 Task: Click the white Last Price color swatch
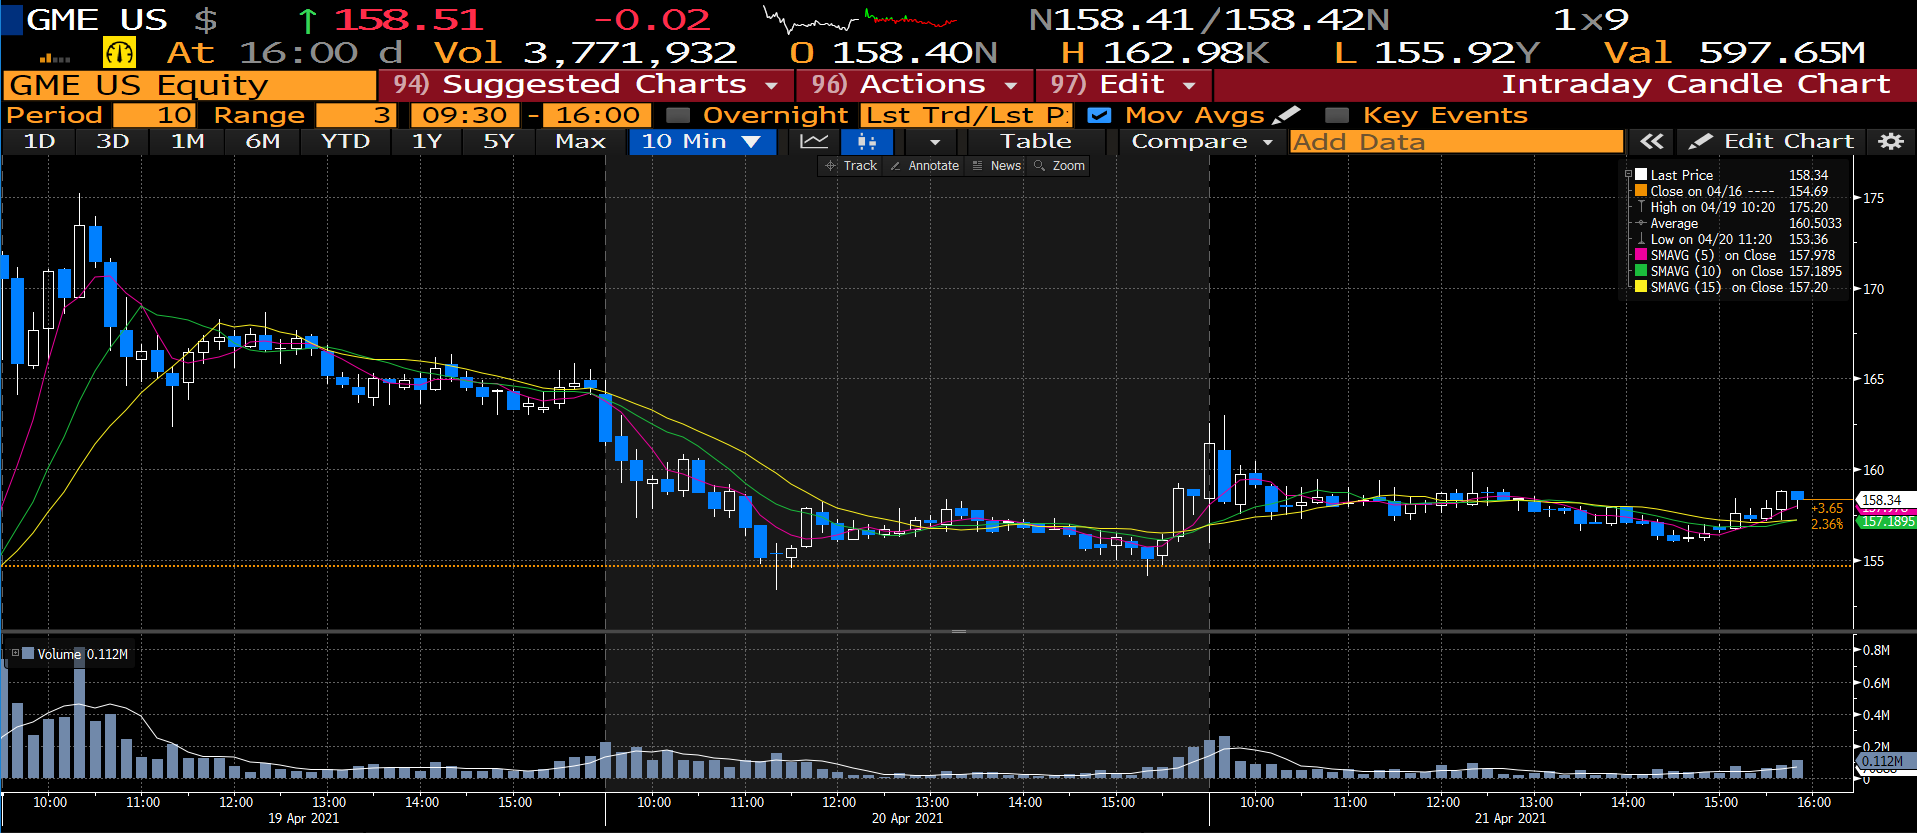pyautogui.click(x=1641, y=174)
